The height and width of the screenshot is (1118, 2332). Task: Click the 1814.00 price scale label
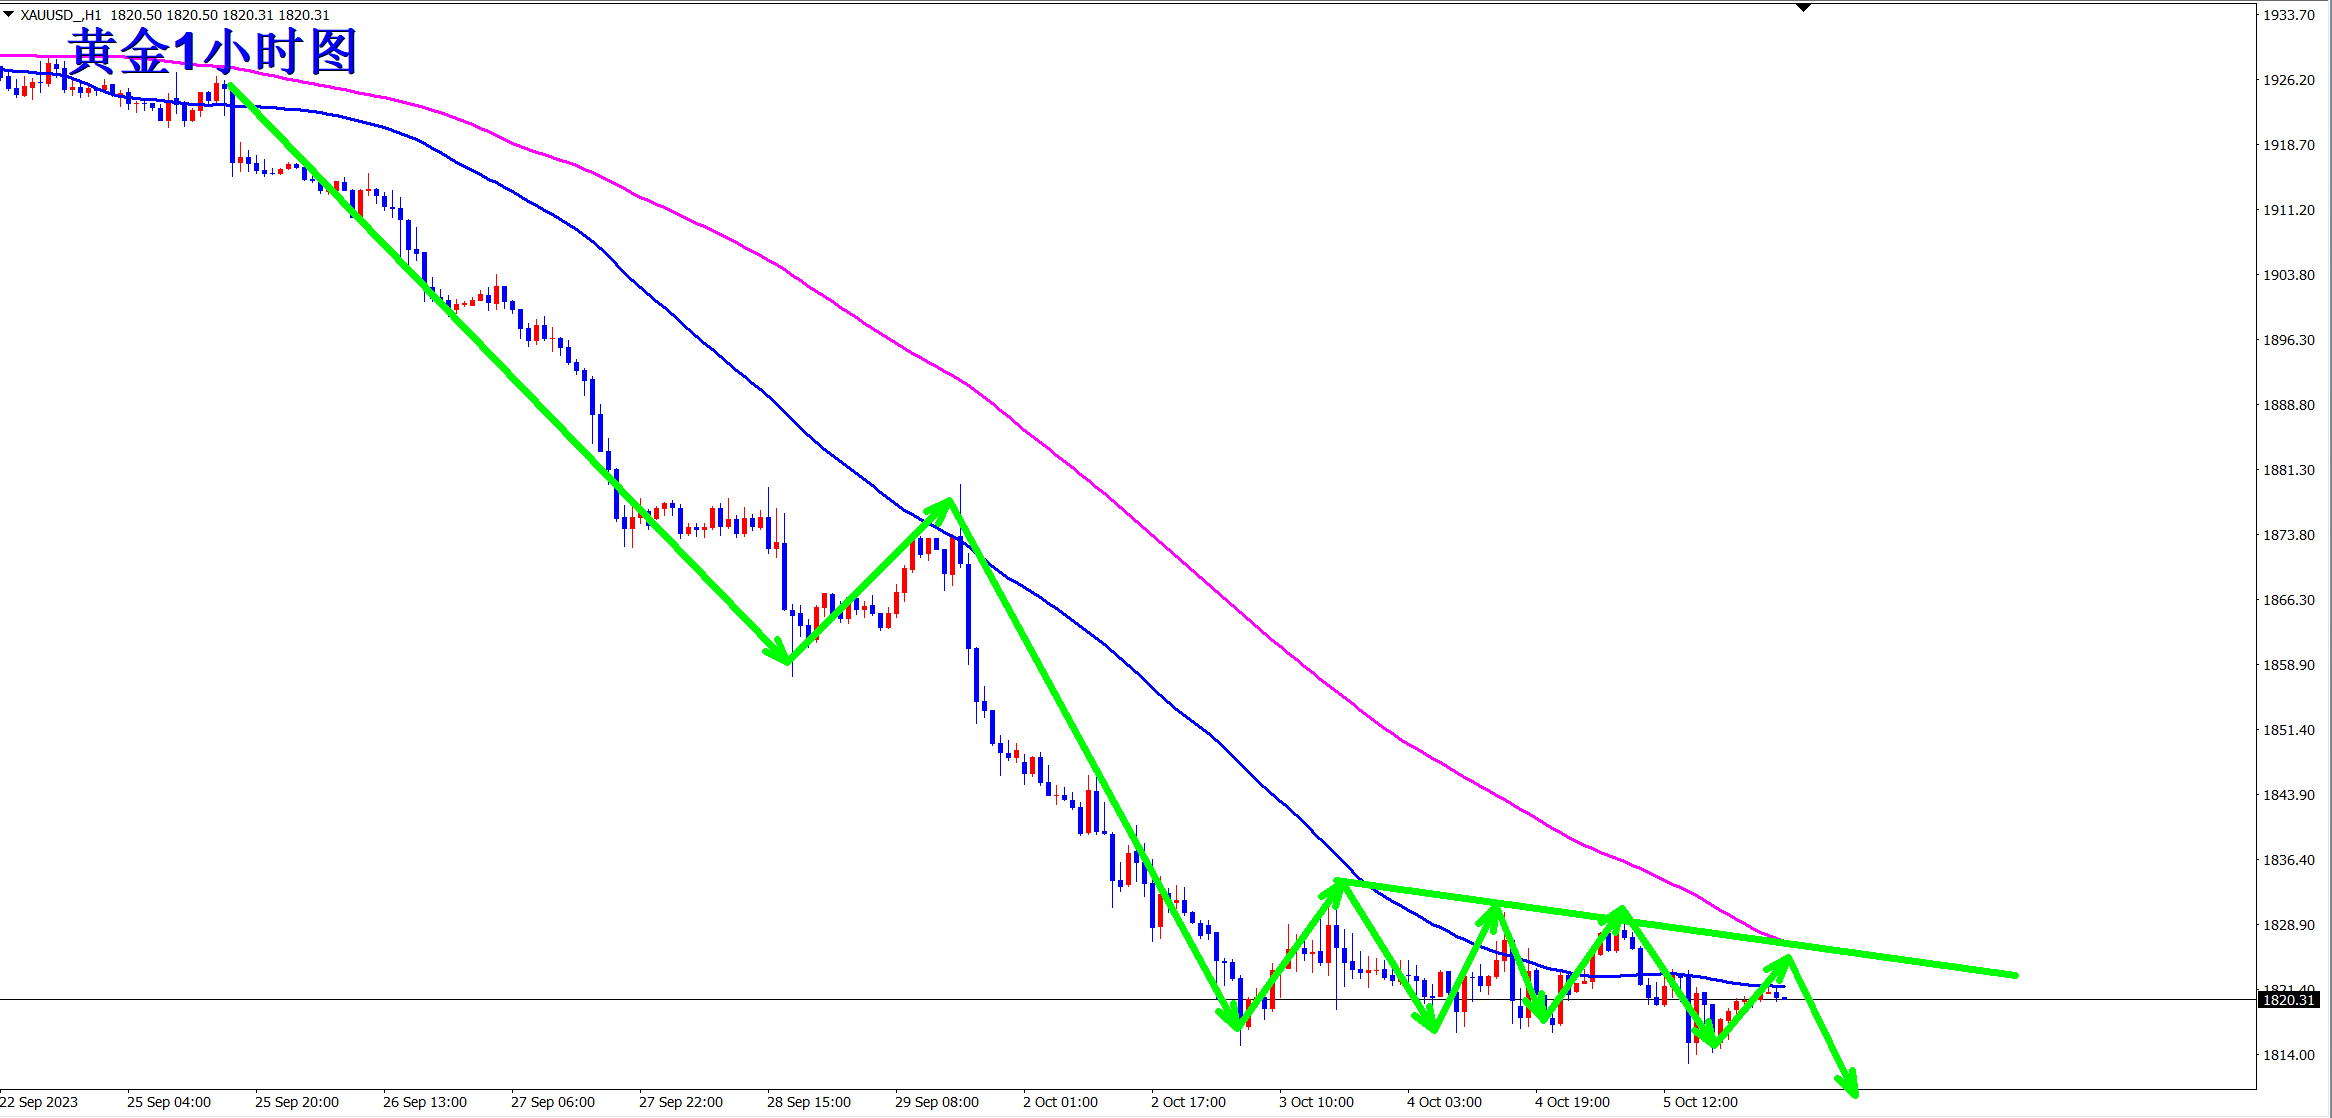click(2289, 1055)
